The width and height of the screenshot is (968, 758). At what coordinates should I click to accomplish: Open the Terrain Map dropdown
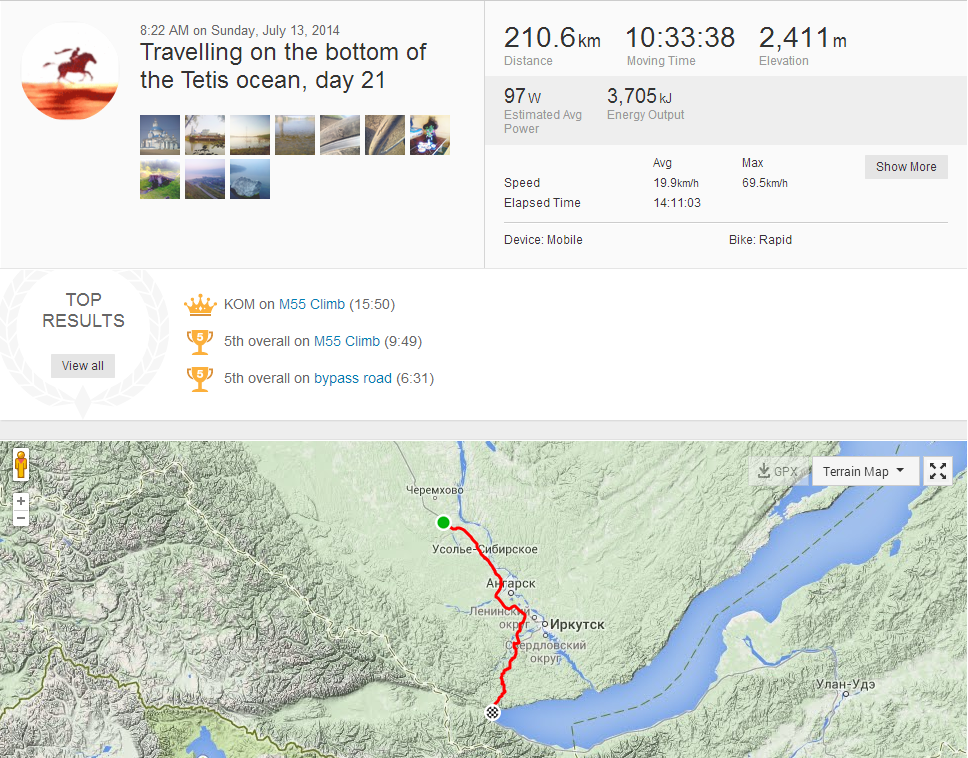pos(865,471)
